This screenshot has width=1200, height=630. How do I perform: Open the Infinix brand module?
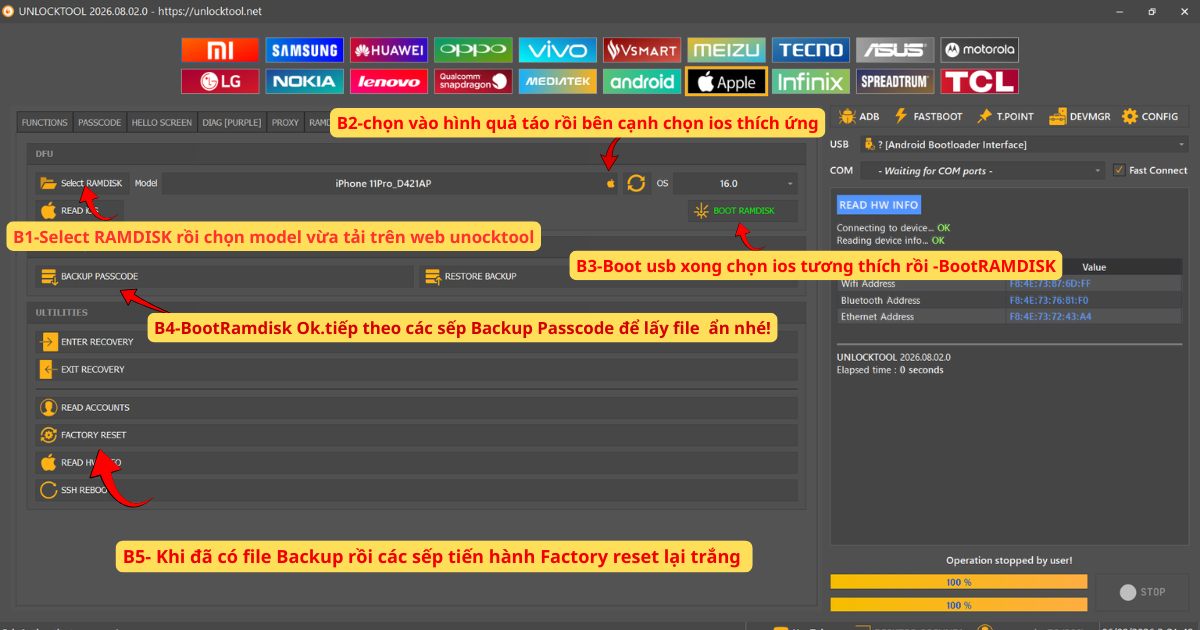(x=811, y=81)
